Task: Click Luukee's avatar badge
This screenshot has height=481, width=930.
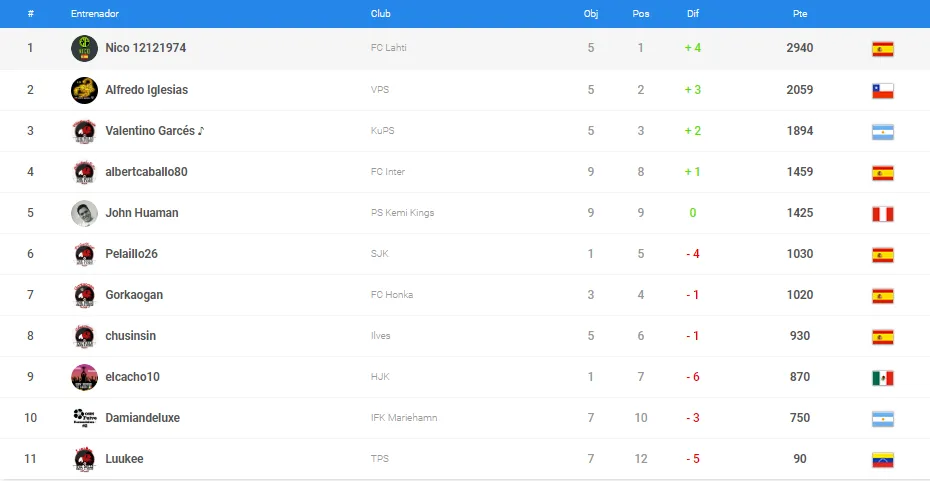Action: pos(84,459)
